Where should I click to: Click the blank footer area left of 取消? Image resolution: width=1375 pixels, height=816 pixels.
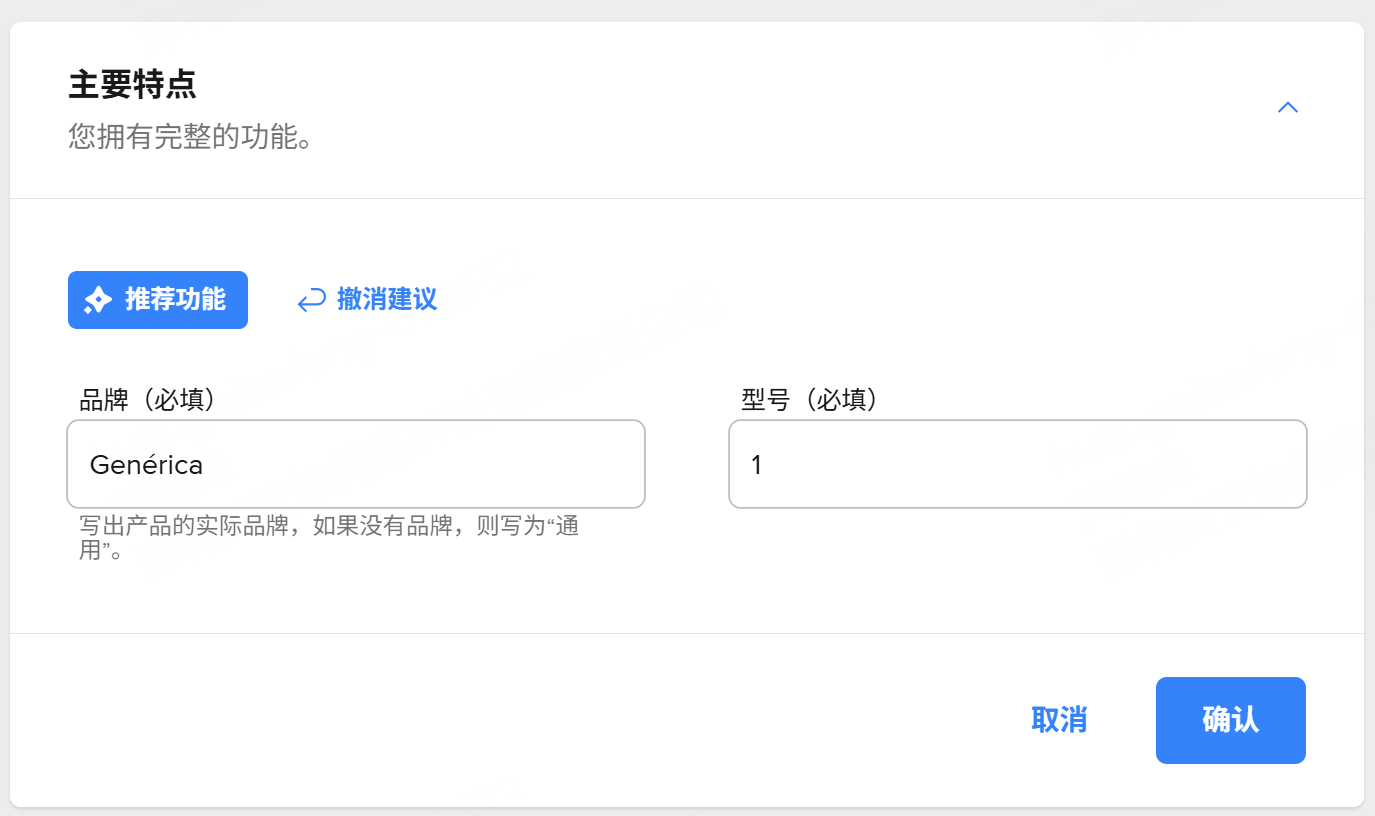pos(500,720)
